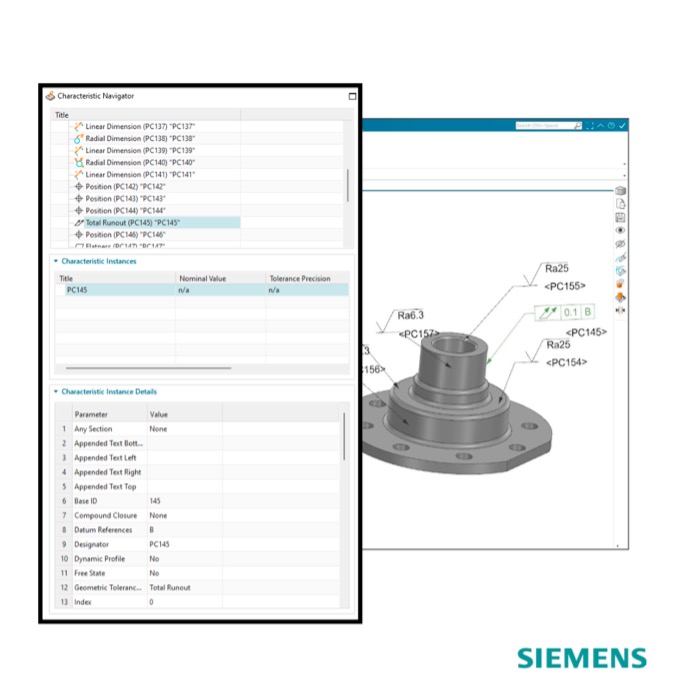Click the 3D box view icon
Screen dimensions: 675x693
[620, 191]
